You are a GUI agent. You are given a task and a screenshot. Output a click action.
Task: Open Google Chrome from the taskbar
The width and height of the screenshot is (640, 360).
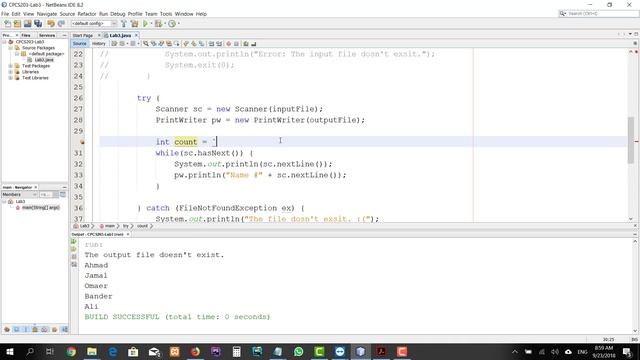coord(71,351)
